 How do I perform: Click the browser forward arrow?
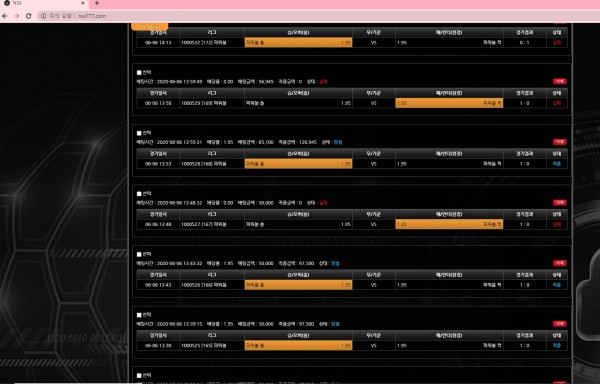(x=16, y=16)
